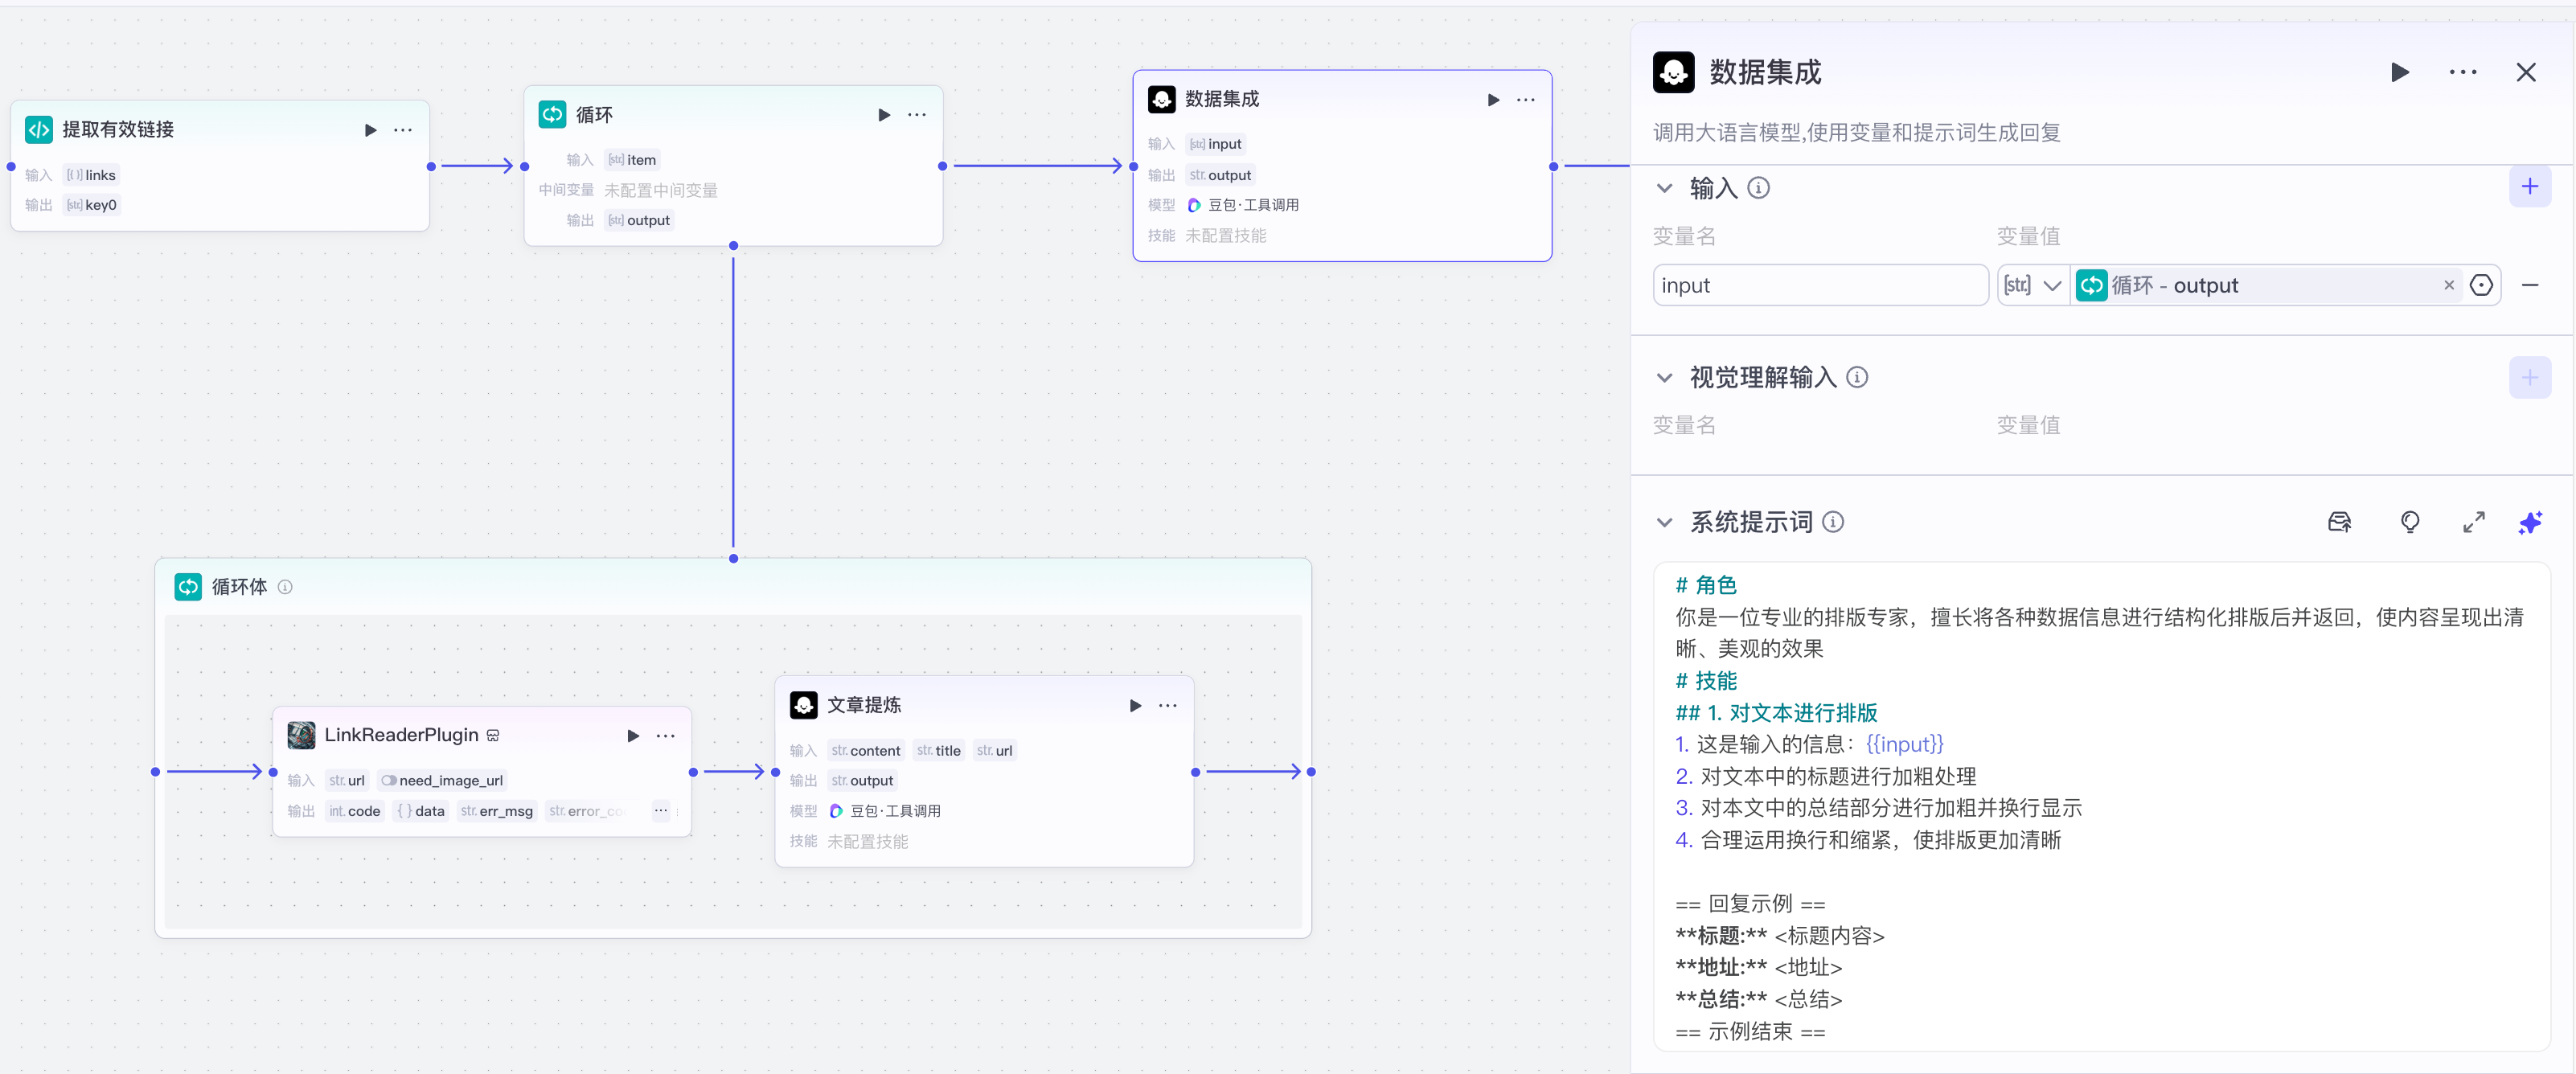The image size is (2576, 1074).
Task: Open more options on 循环 node
Action: coord(916,115)
